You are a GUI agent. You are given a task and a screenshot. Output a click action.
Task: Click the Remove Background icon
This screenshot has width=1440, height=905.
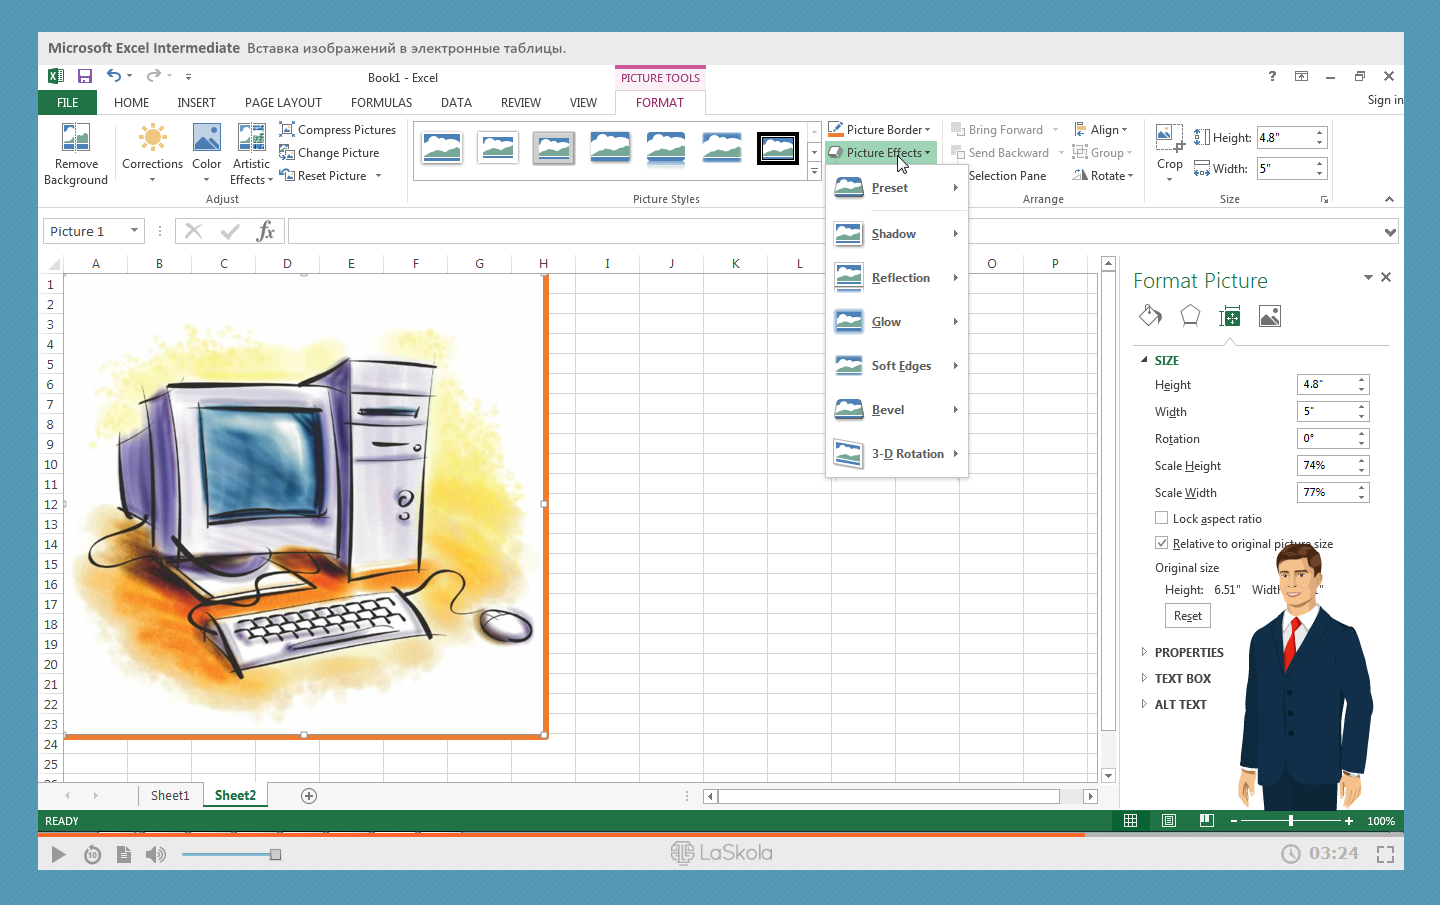tap(76, 138)
